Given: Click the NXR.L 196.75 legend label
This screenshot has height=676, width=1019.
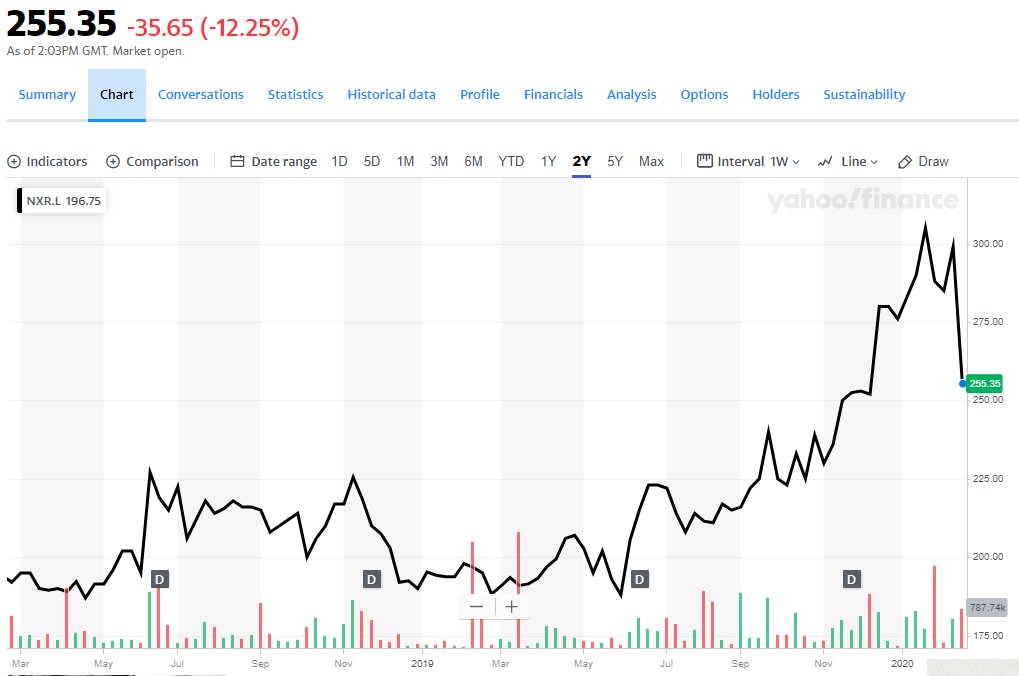Looking at the screenshot, I should [x=63, y=201].
